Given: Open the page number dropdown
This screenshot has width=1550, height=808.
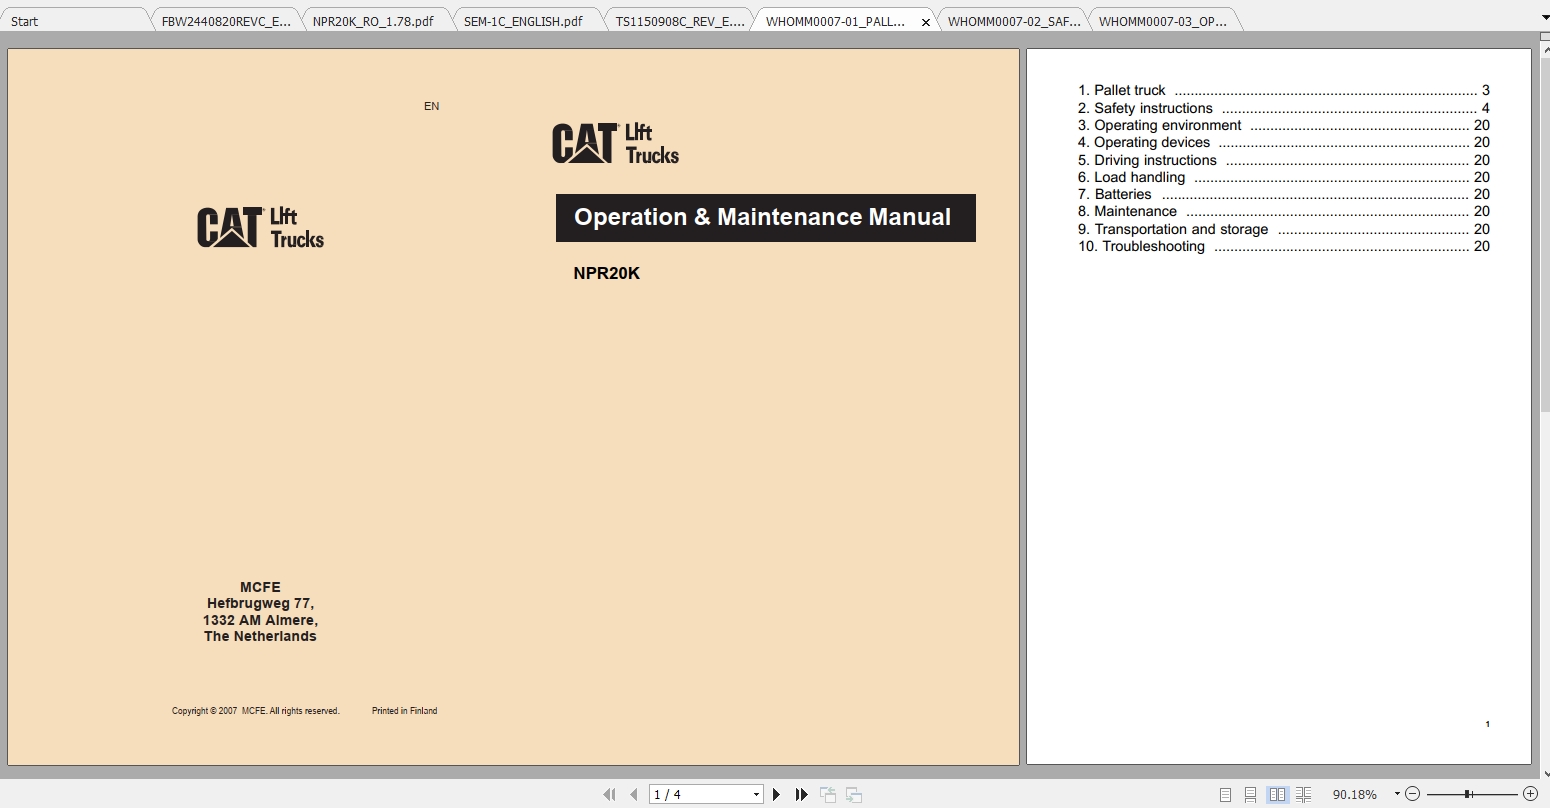Looking at the screenshot, I should coord(756,795).
